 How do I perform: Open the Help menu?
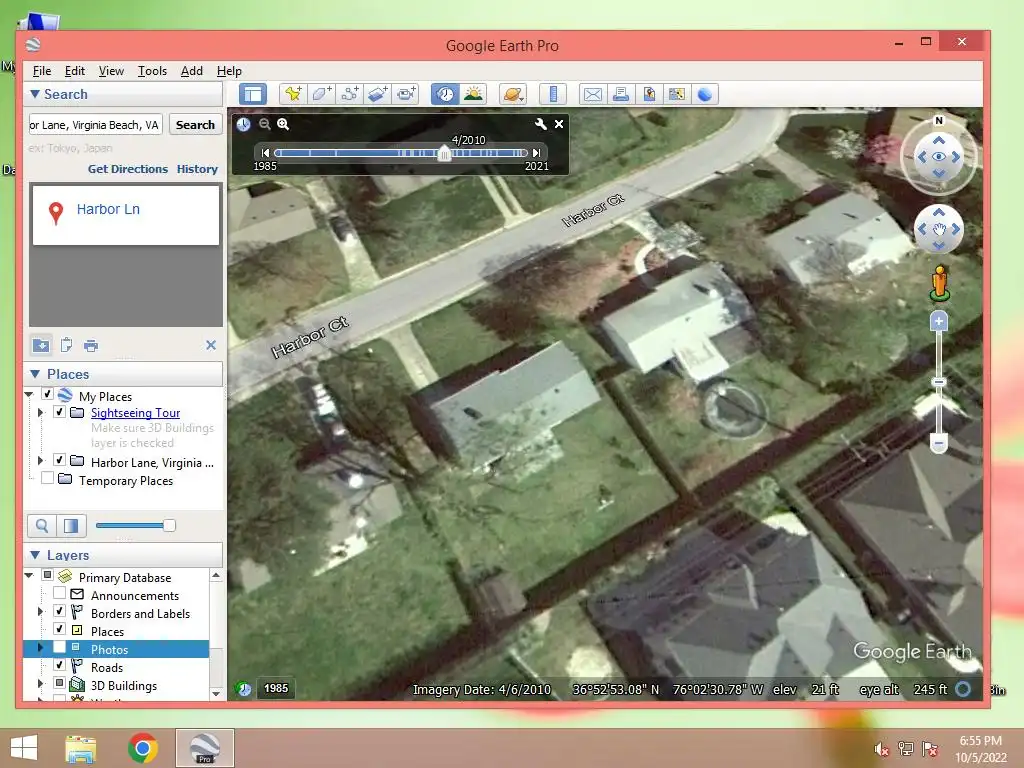[x=229, y=71]
